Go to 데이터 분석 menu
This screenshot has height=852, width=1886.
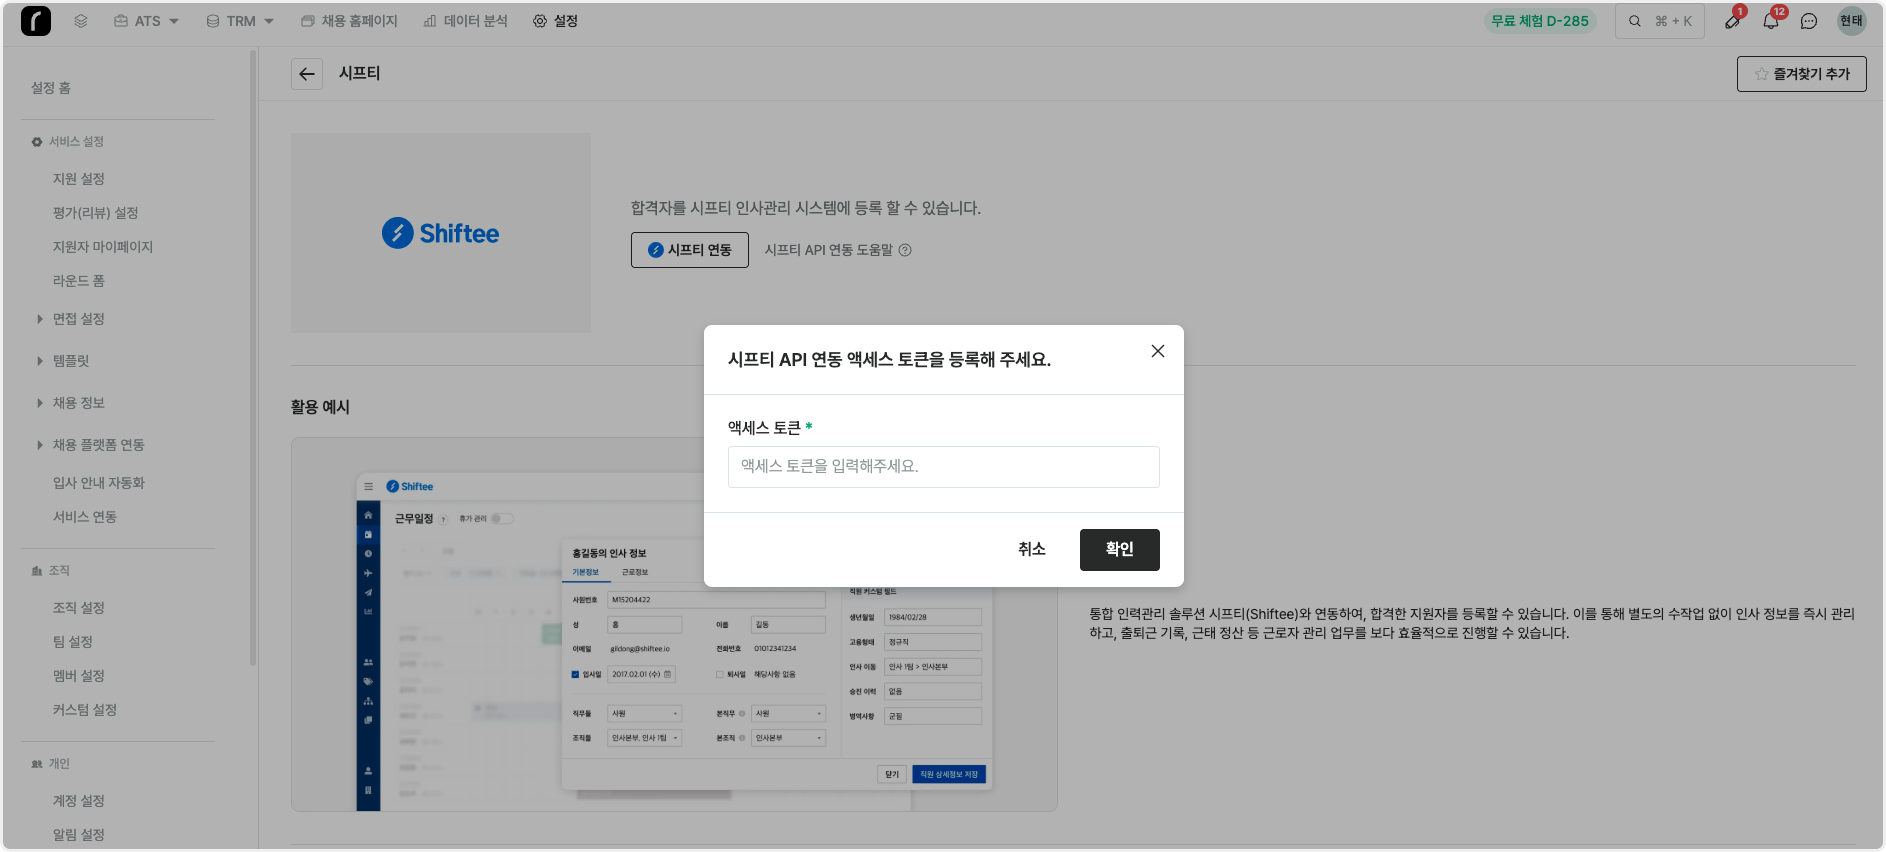(466, 21)
